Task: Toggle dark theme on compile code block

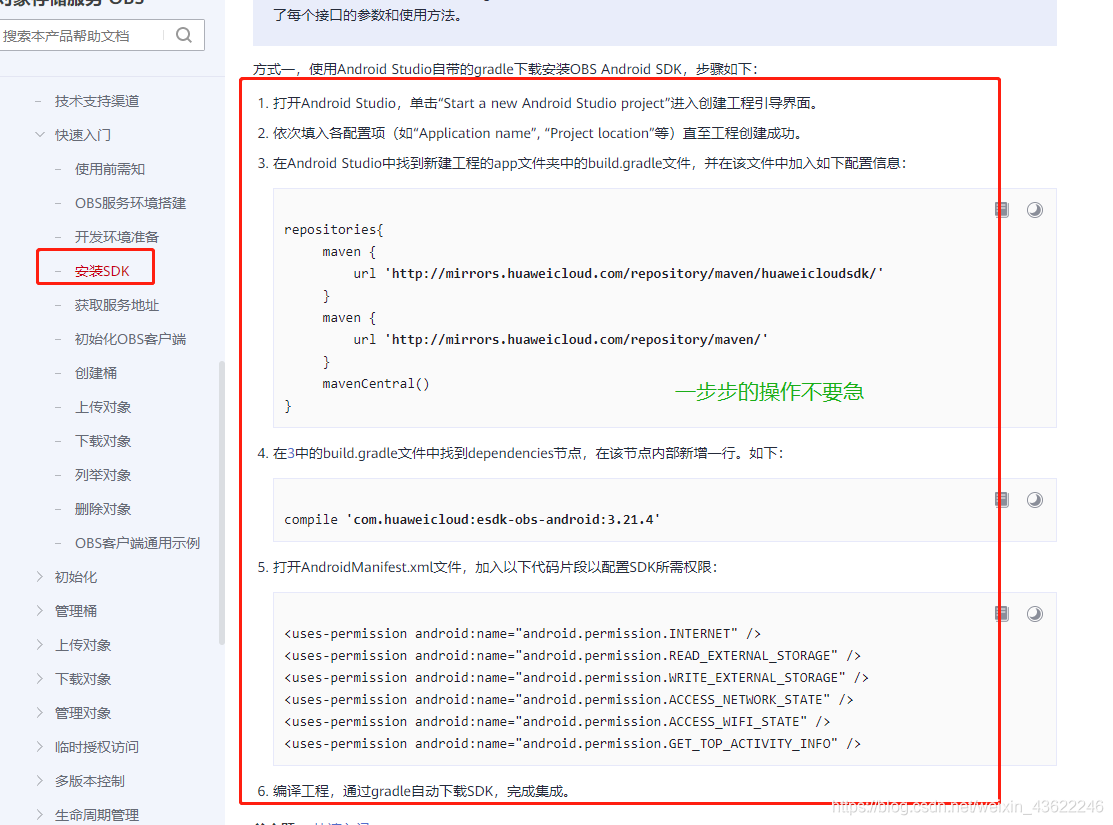Action: point(1035,500)
